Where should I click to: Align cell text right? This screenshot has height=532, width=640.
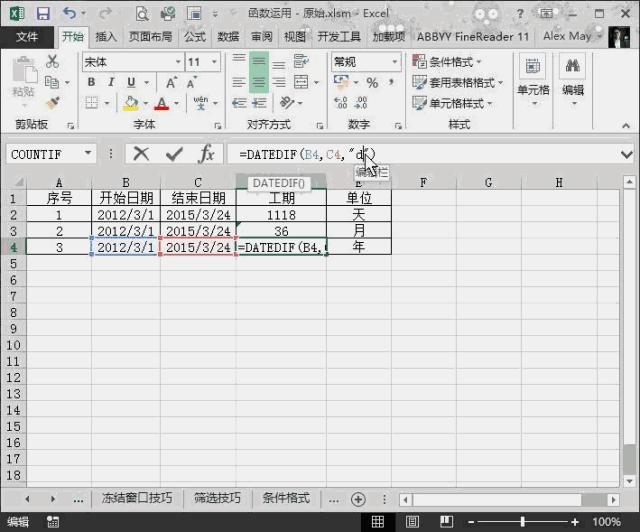click(x=279, y=82)
